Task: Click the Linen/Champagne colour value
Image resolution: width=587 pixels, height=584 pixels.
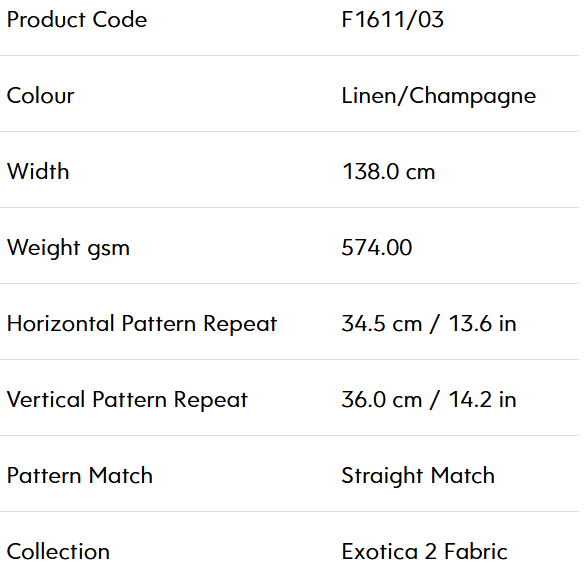Action: [x=438, y=97]
